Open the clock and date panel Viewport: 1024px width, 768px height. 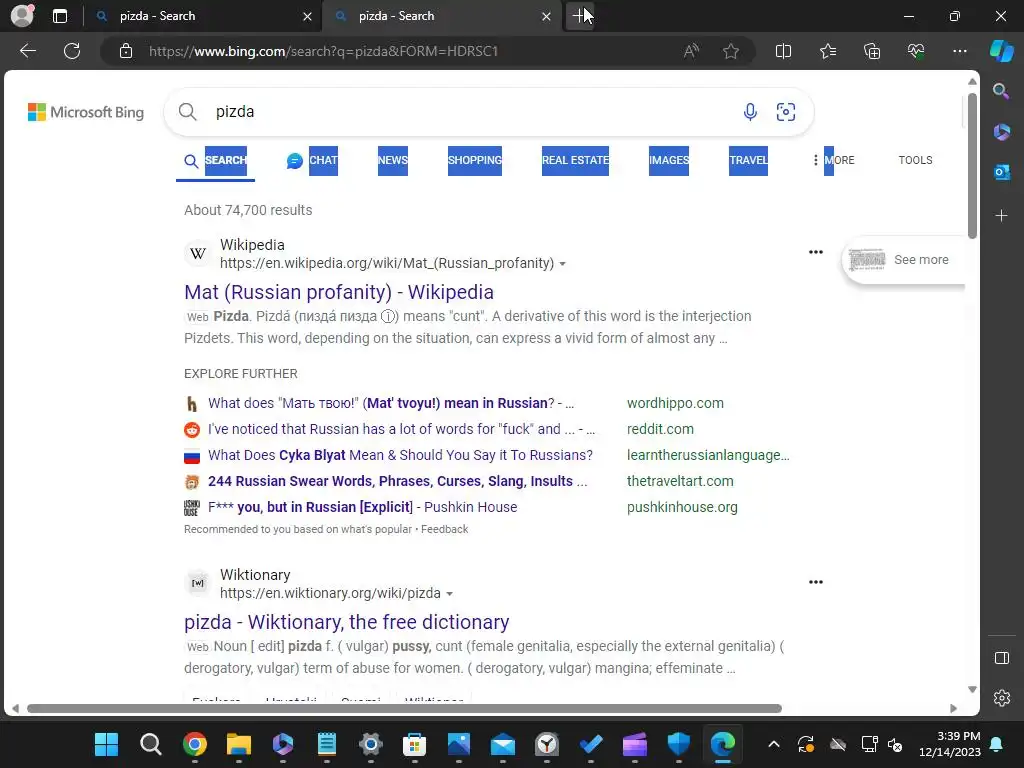pyautogui.click(x=950, y=744)
